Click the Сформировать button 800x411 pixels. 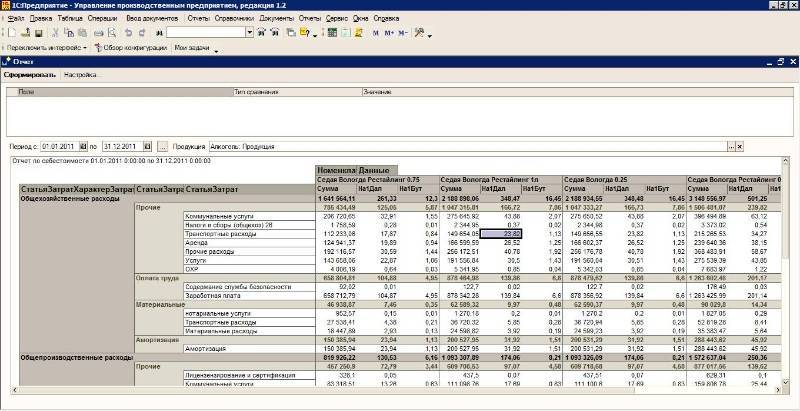[29, 75]
